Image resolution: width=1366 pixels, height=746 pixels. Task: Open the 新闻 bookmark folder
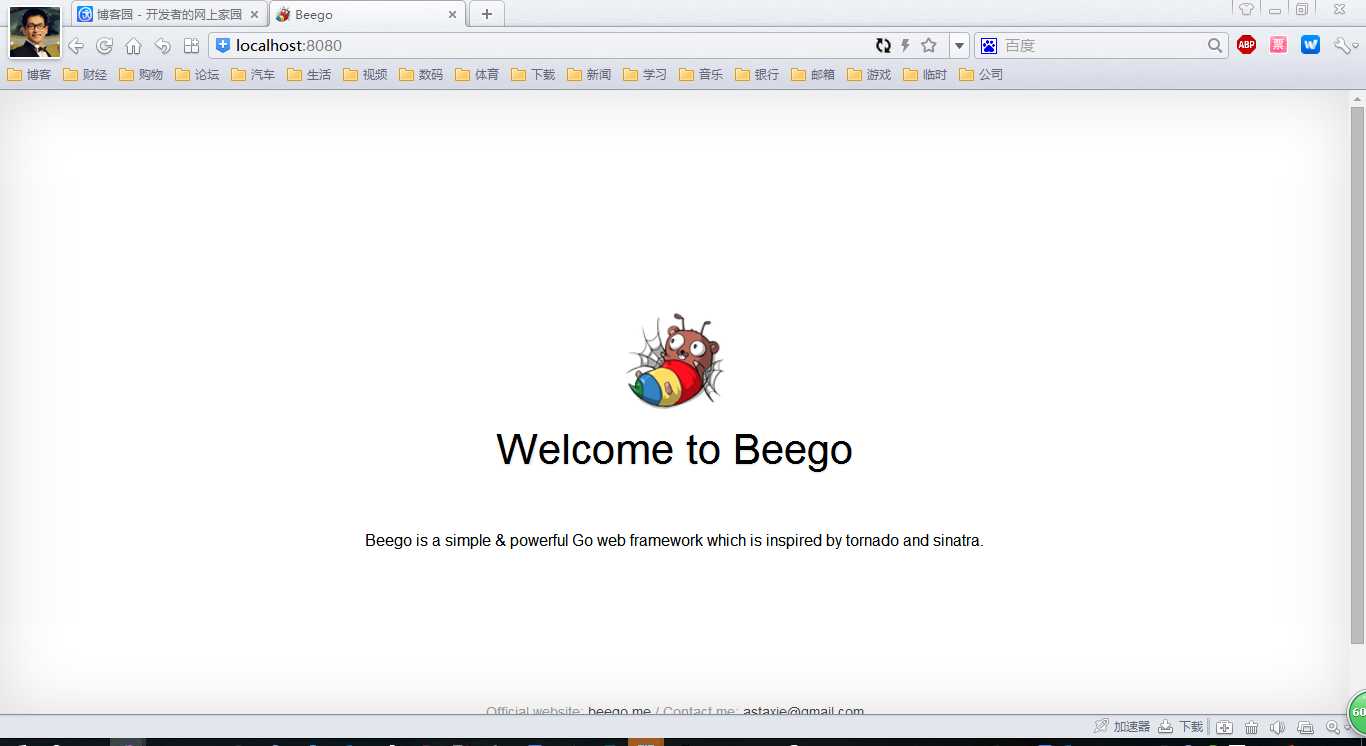pos(589,75)
